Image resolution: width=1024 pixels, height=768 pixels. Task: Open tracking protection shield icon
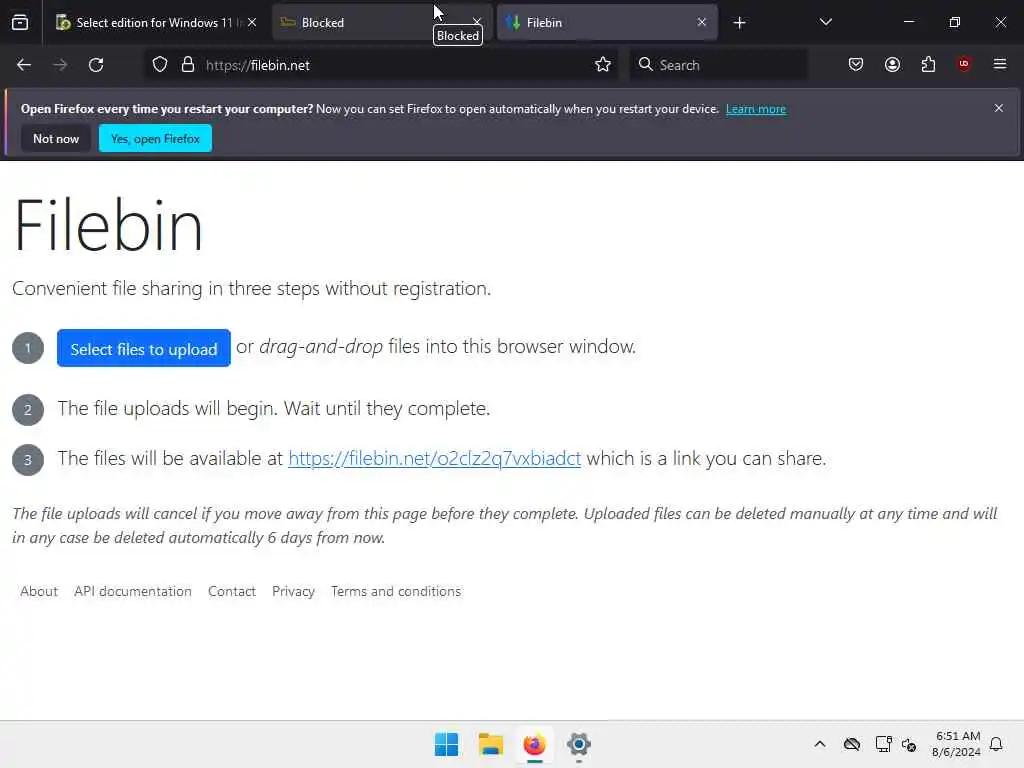(160, 65)
